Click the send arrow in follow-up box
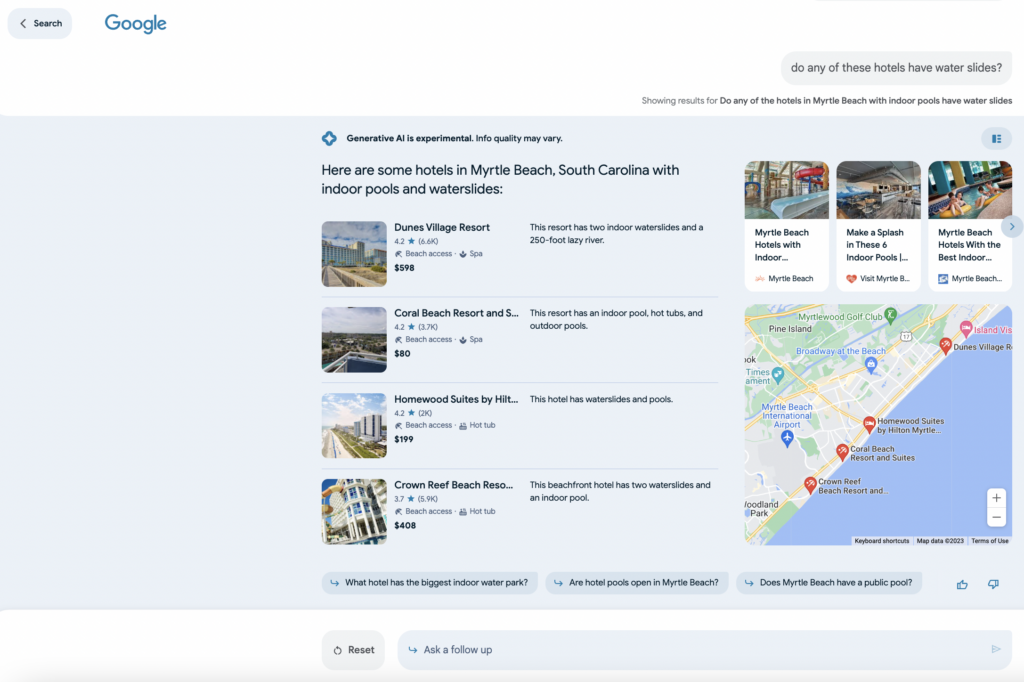 click(x=996, y=650)
